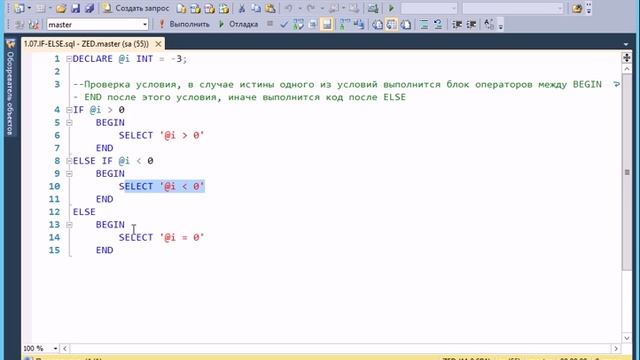Image resolution: width=640 pixels, height=360 pixels.
Task: Click Analysis Services XMLA Query icon
Action: pyautogui.click(x=224, y=8)
